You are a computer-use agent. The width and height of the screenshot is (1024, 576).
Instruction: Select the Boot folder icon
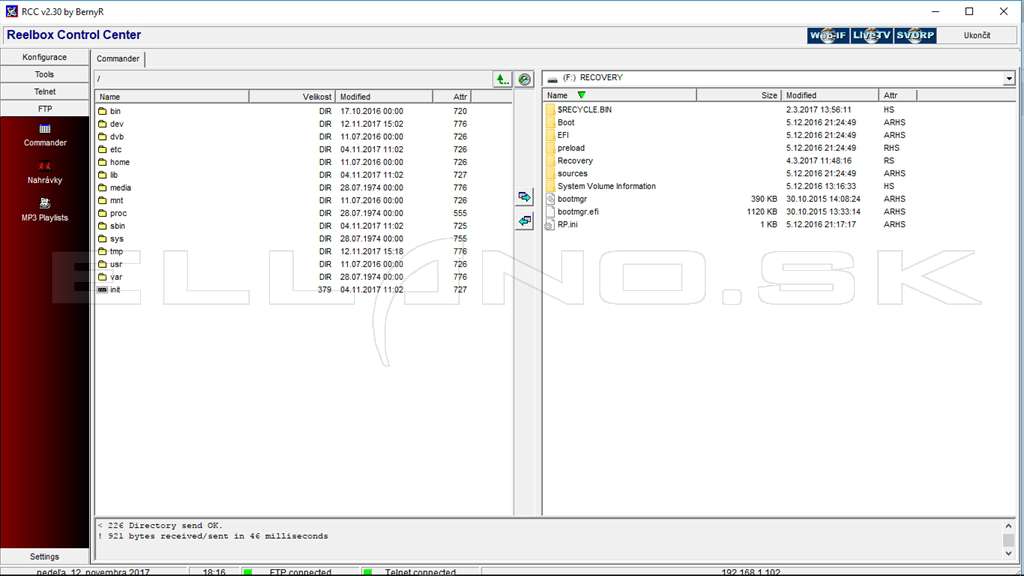coord(550,122)
